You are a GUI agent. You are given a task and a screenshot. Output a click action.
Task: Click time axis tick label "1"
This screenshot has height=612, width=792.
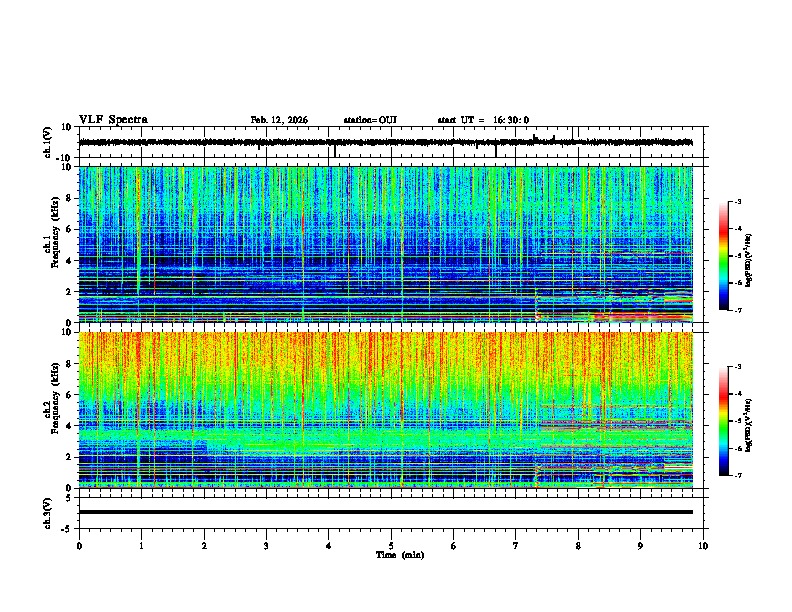point(141,546)
